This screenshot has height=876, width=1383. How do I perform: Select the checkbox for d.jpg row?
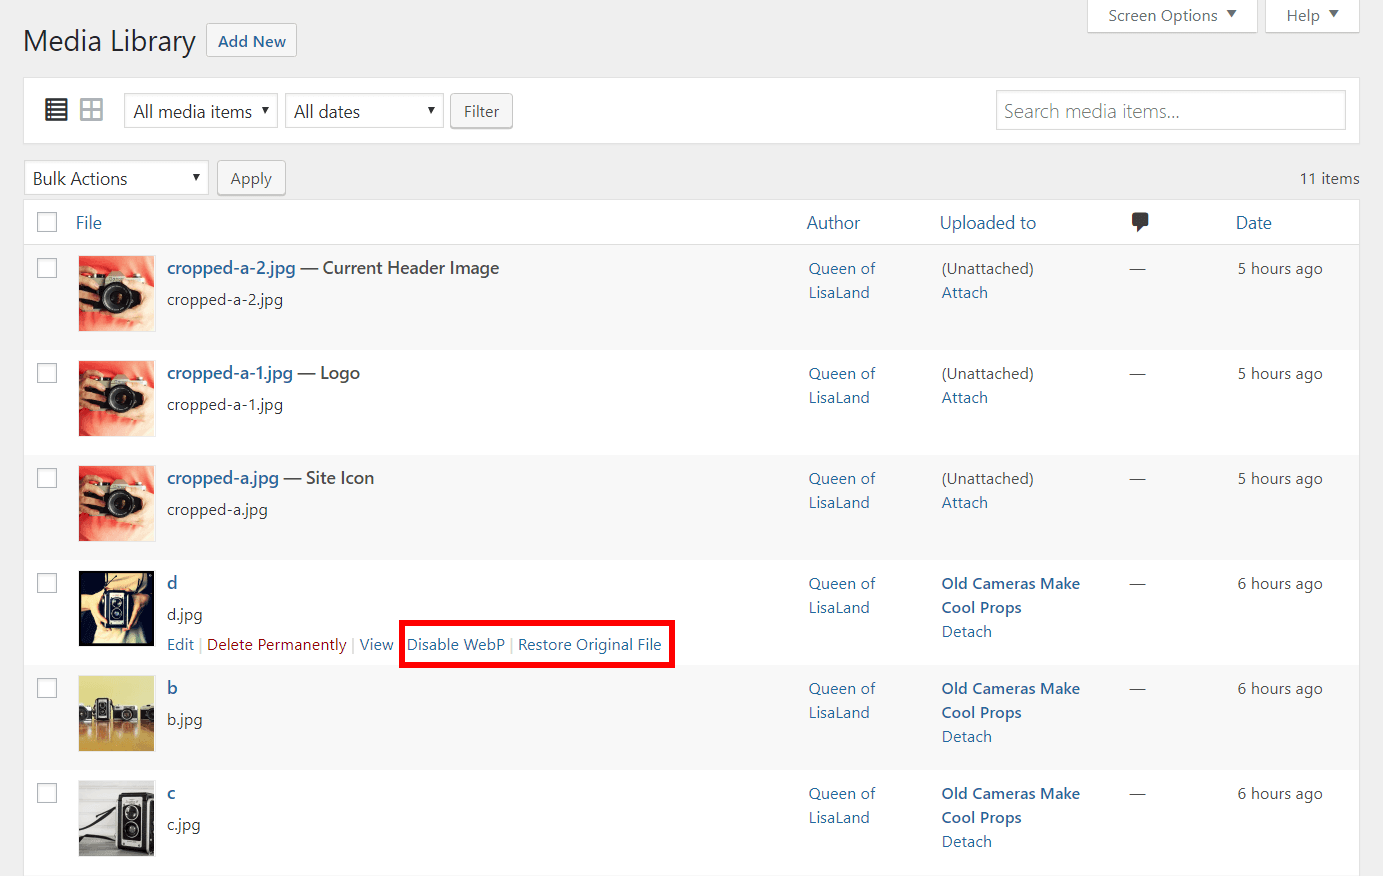pos(47,583)
